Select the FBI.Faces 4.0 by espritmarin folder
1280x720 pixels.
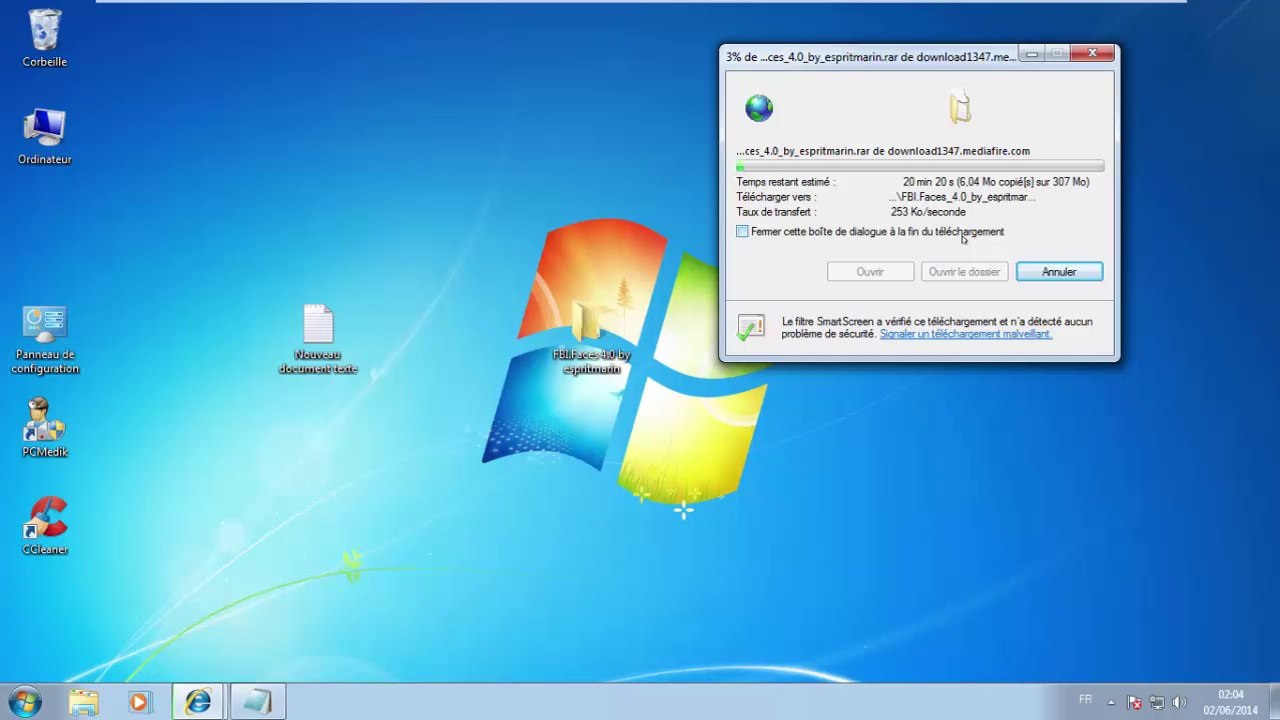click(x=591, y=339)
